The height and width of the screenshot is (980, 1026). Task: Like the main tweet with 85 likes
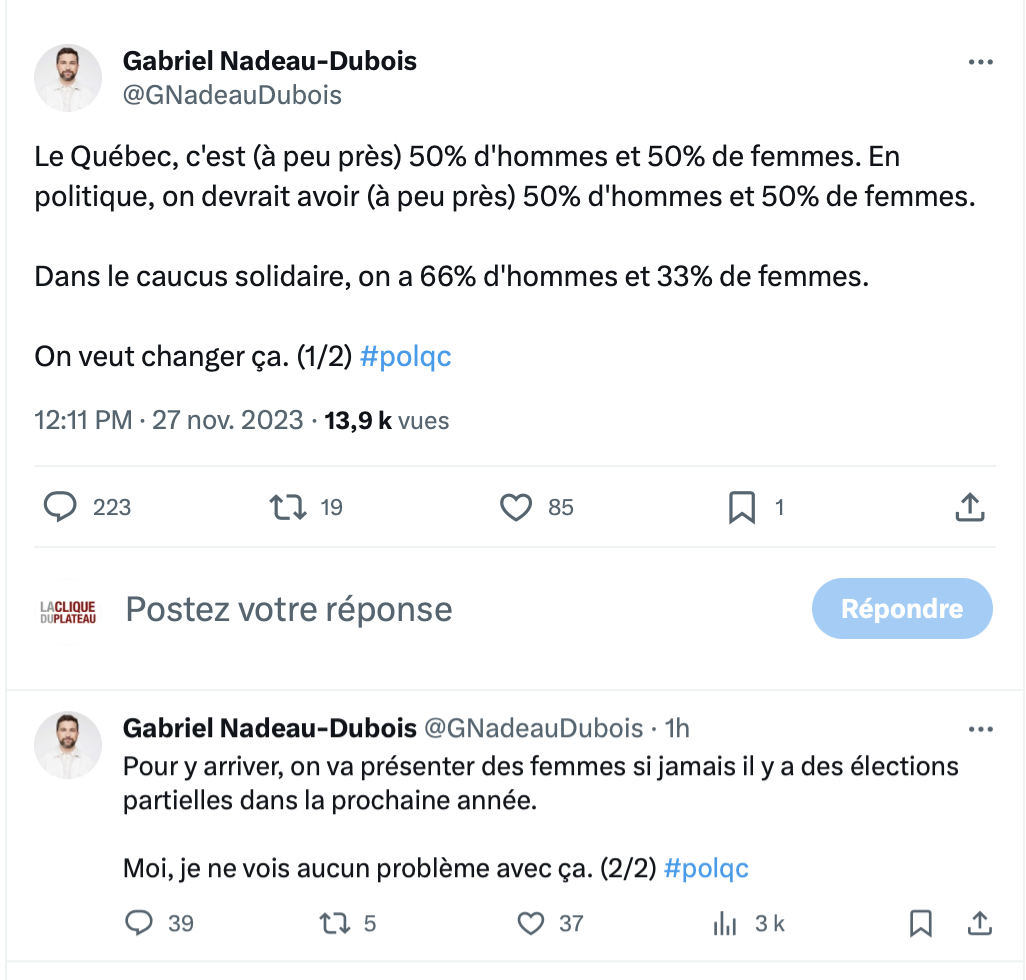click(516, 507)
